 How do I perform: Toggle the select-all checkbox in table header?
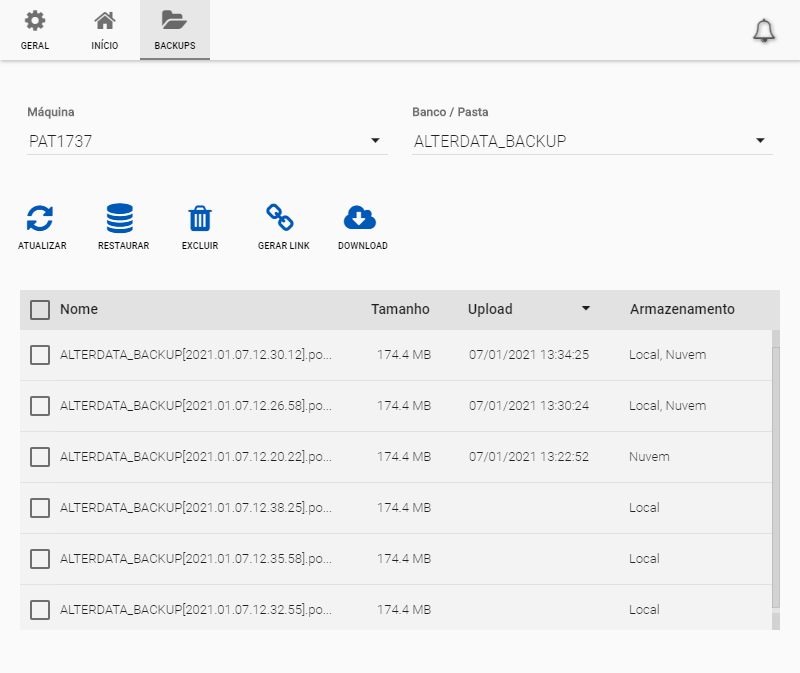[40, 310]
